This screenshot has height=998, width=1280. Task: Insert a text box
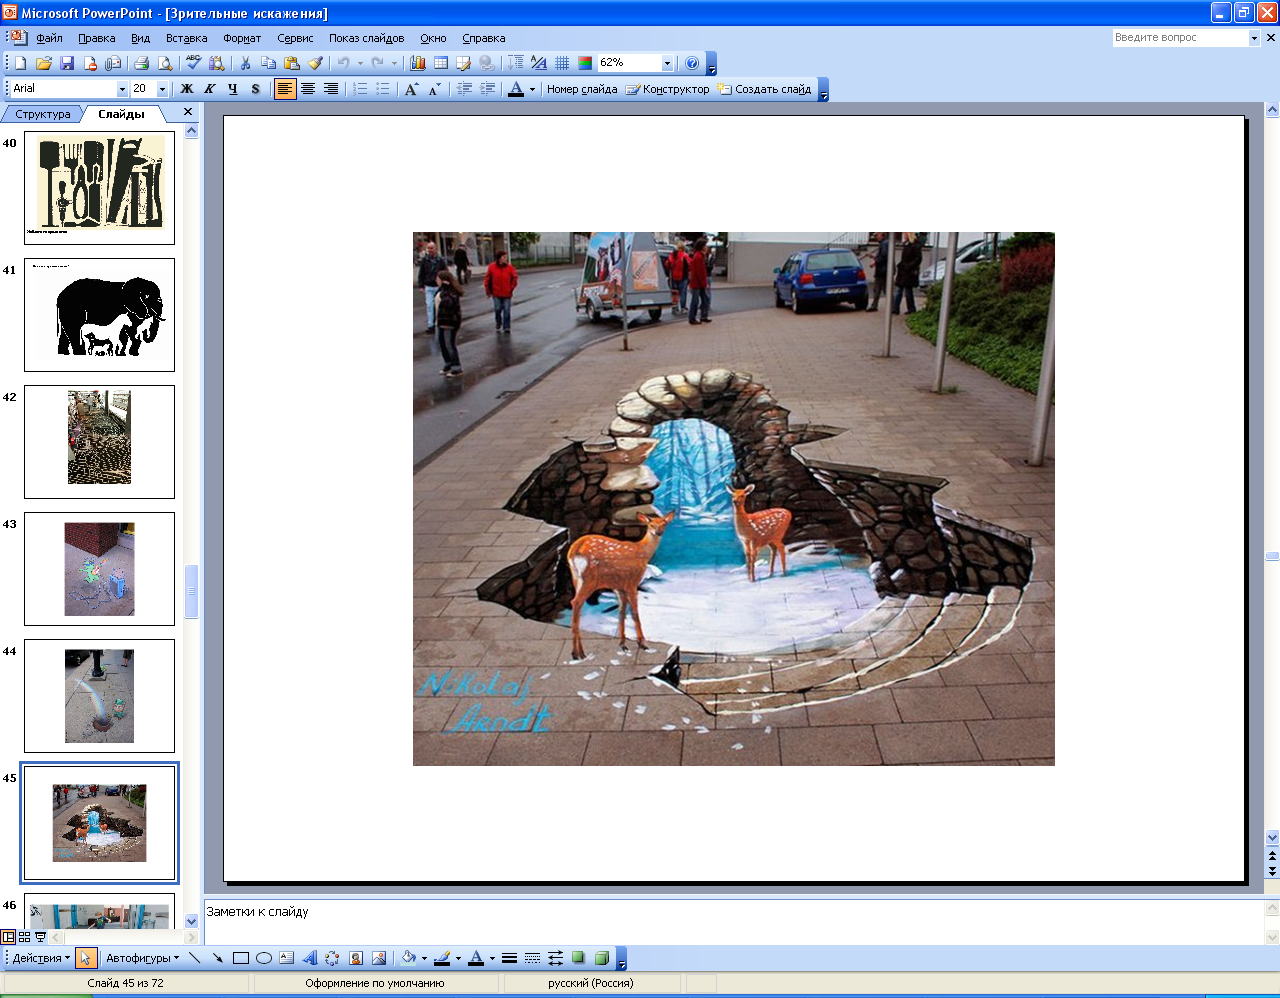(x=287, y=958)
